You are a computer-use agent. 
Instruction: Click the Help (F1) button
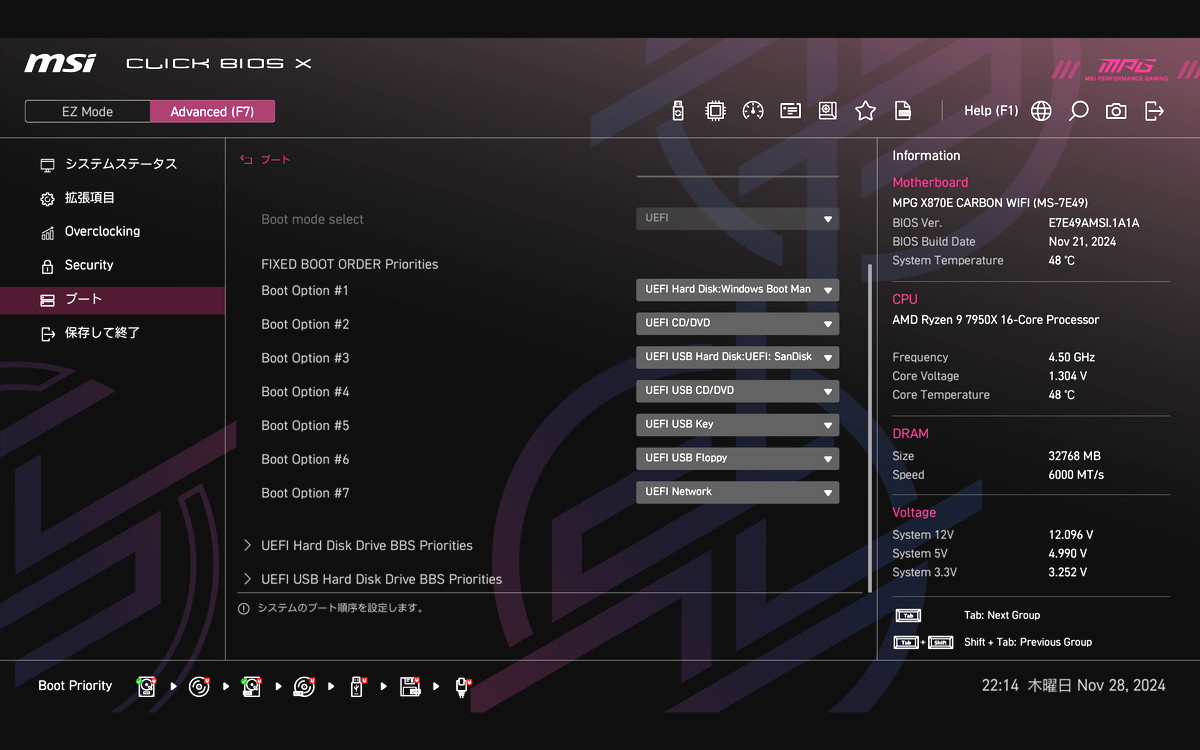991,111
